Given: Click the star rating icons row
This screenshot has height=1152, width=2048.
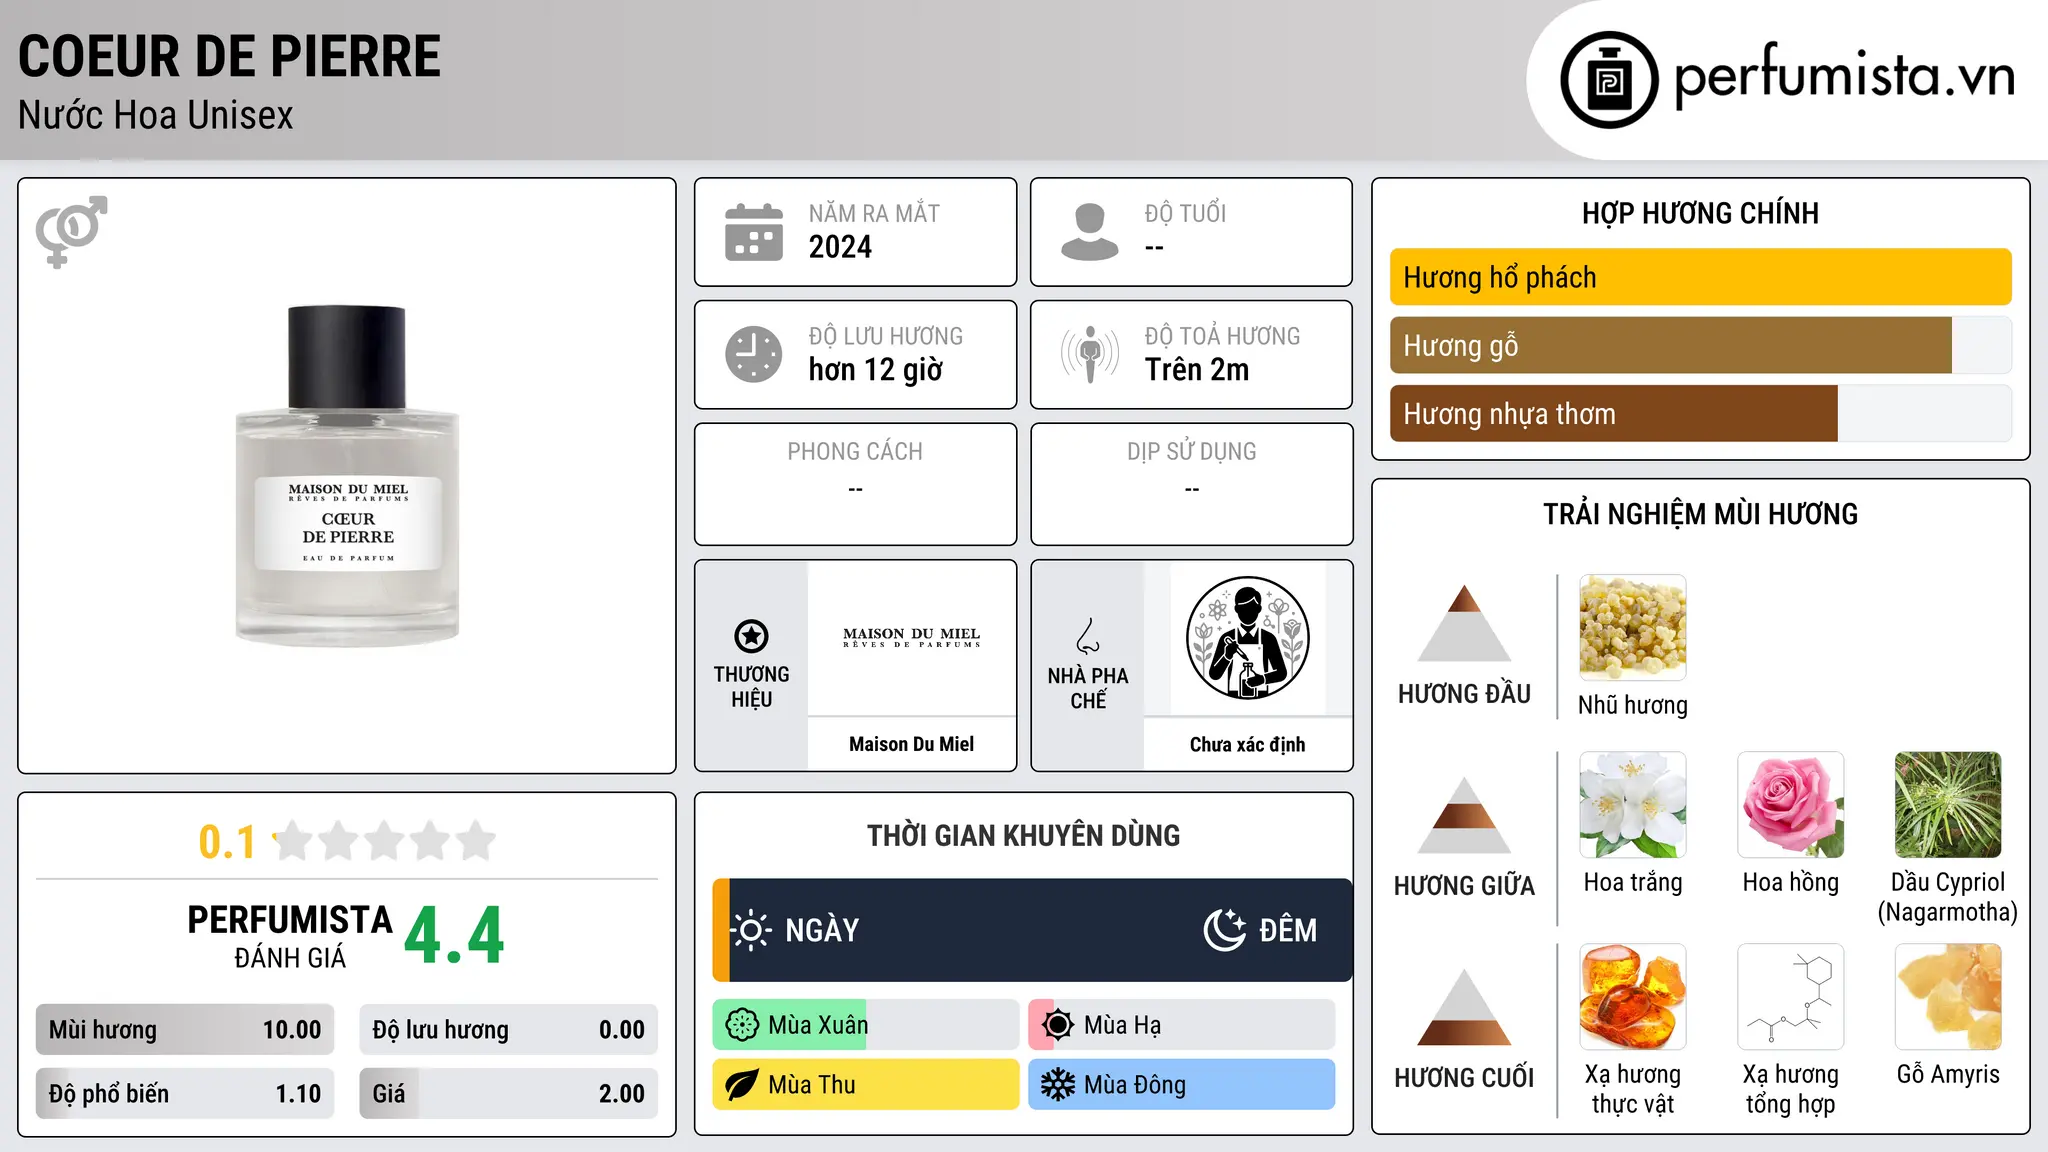Looking at the screenshot, I should (384, 841).
